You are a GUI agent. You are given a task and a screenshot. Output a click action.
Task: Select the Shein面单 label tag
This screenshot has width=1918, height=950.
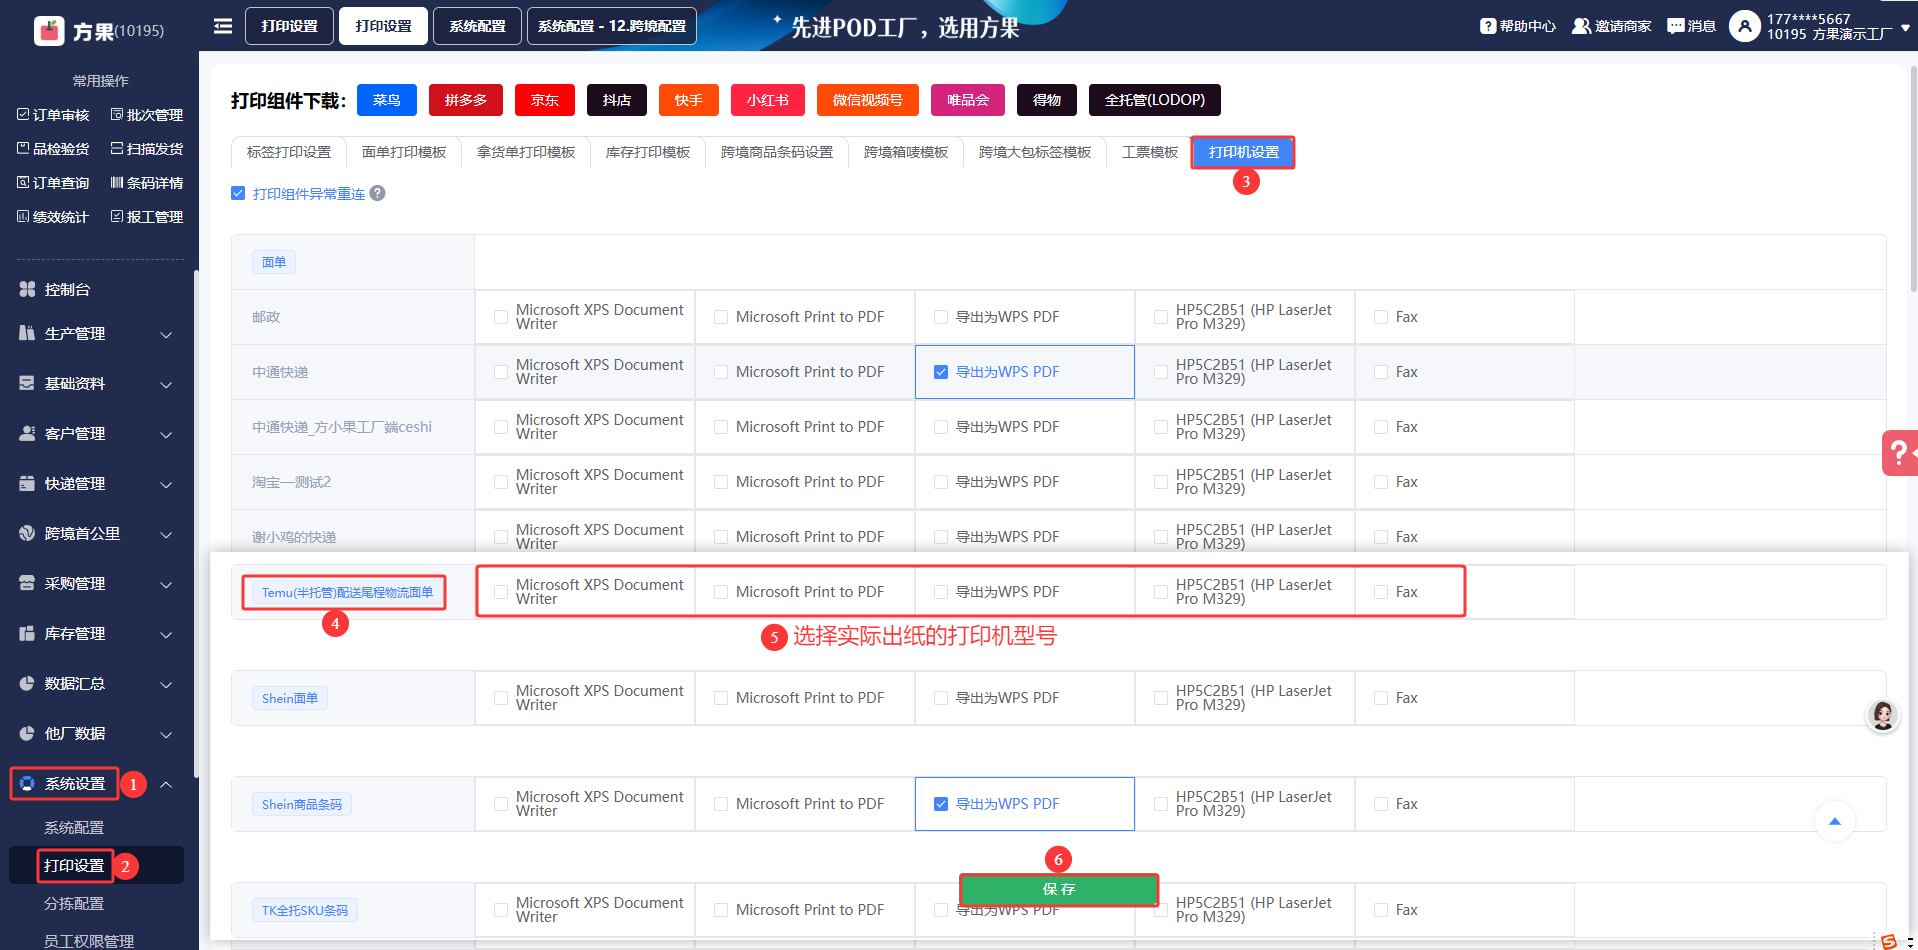tap(290, 698)
